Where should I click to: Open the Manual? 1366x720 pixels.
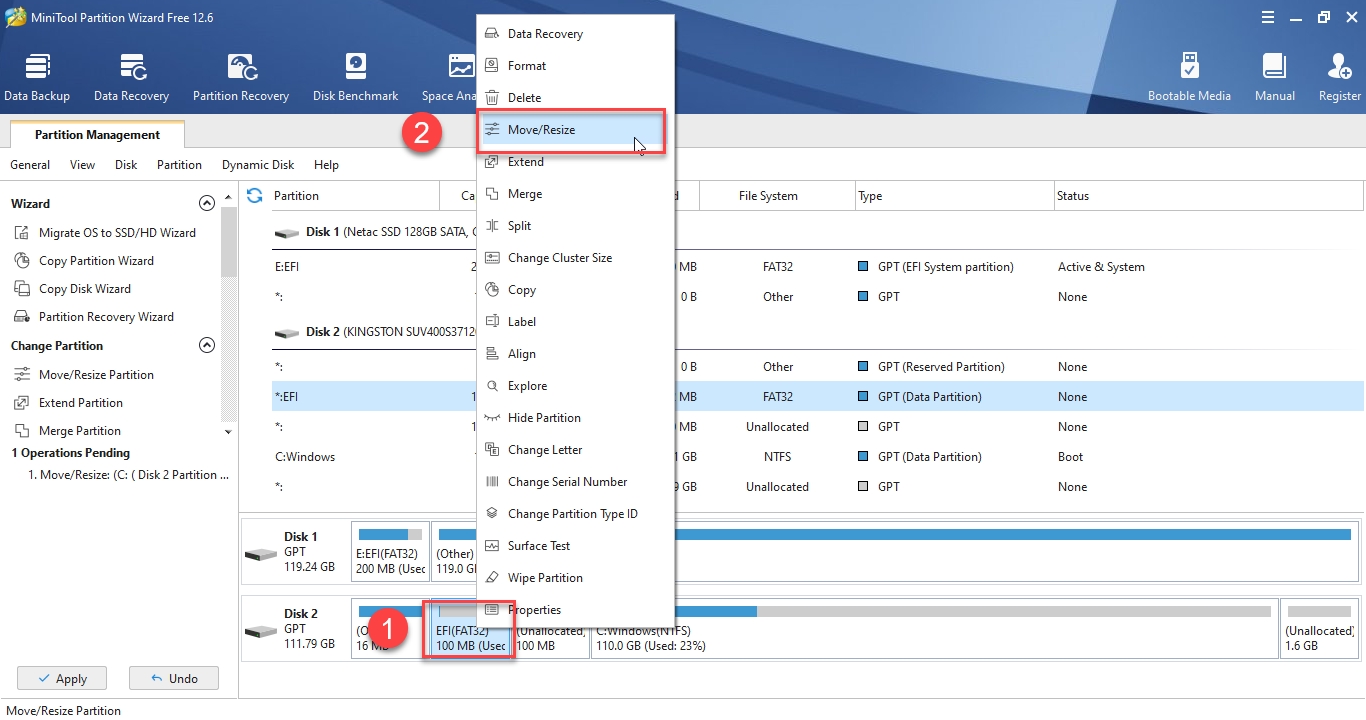pyautogui.click(x=1274, y=78)
